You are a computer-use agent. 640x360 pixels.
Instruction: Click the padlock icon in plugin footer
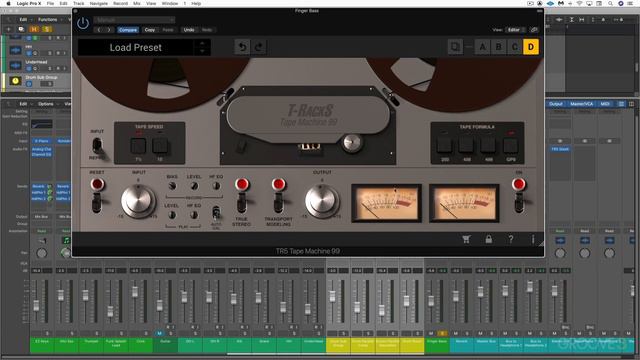pyautogui.click(x=489, y=239)
